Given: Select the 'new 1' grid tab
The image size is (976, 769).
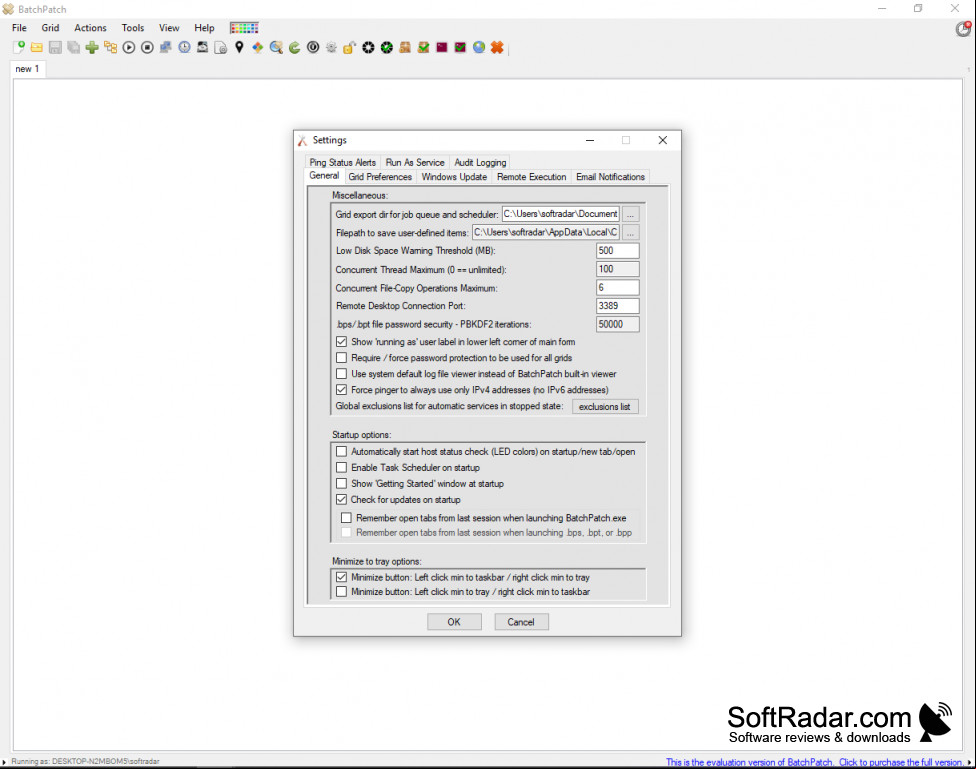Looking at the screenshot, I should [27, 69].
